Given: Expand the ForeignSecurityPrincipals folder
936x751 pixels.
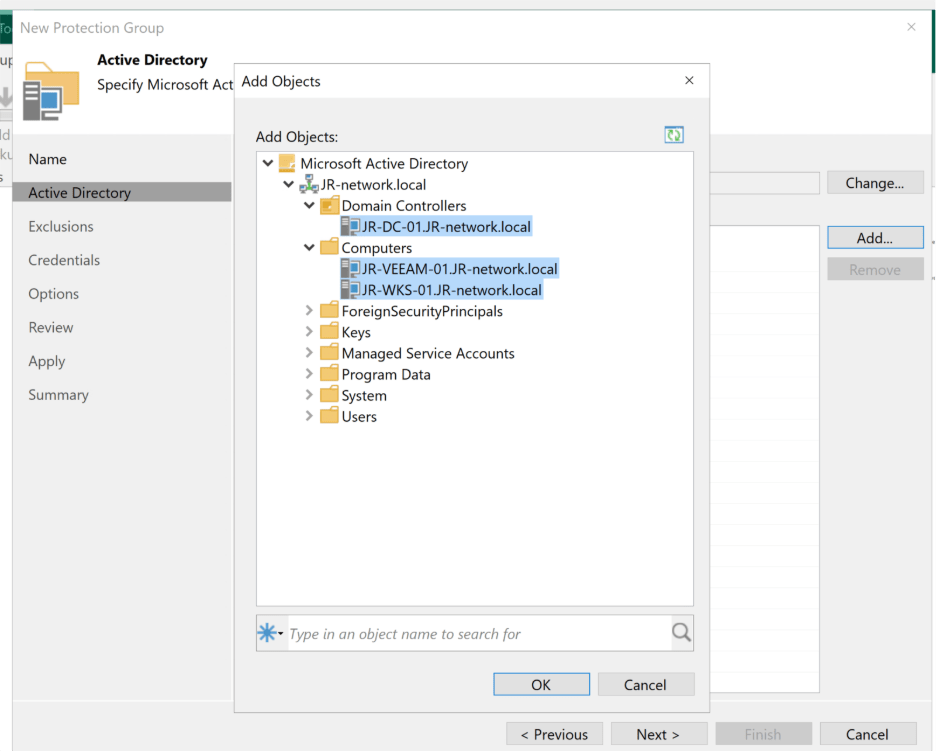Looking at the screenshot, I should point(310,311).
